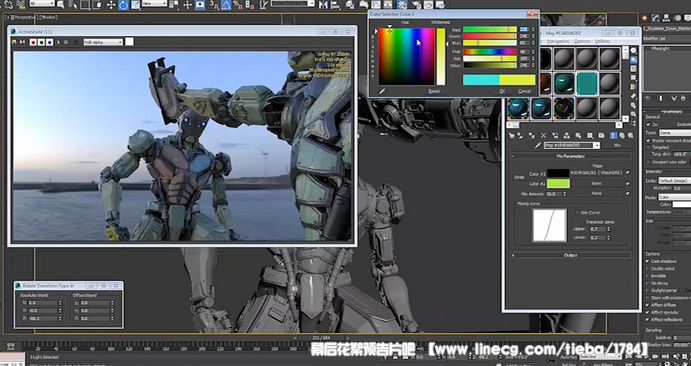Viewport: 691px width, 366px height.
Task: Open the RGB Alpha channel dropdown in ActiveShade
Action: (103, 42)
